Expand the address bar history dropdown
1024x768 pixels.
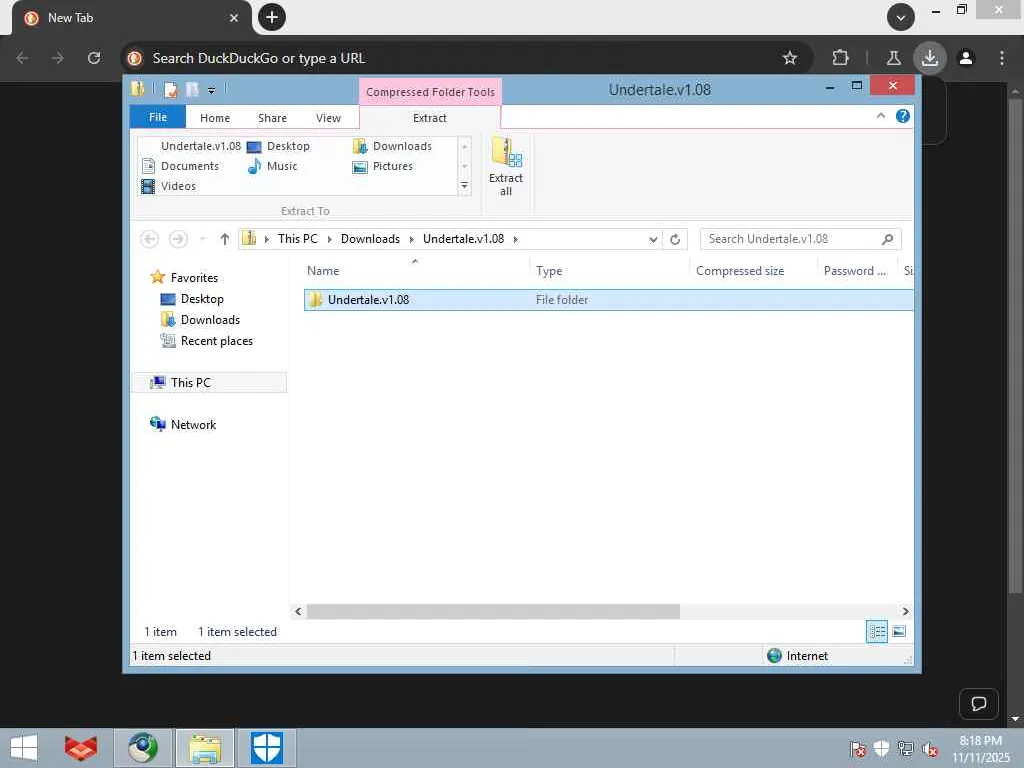(653, 239)
